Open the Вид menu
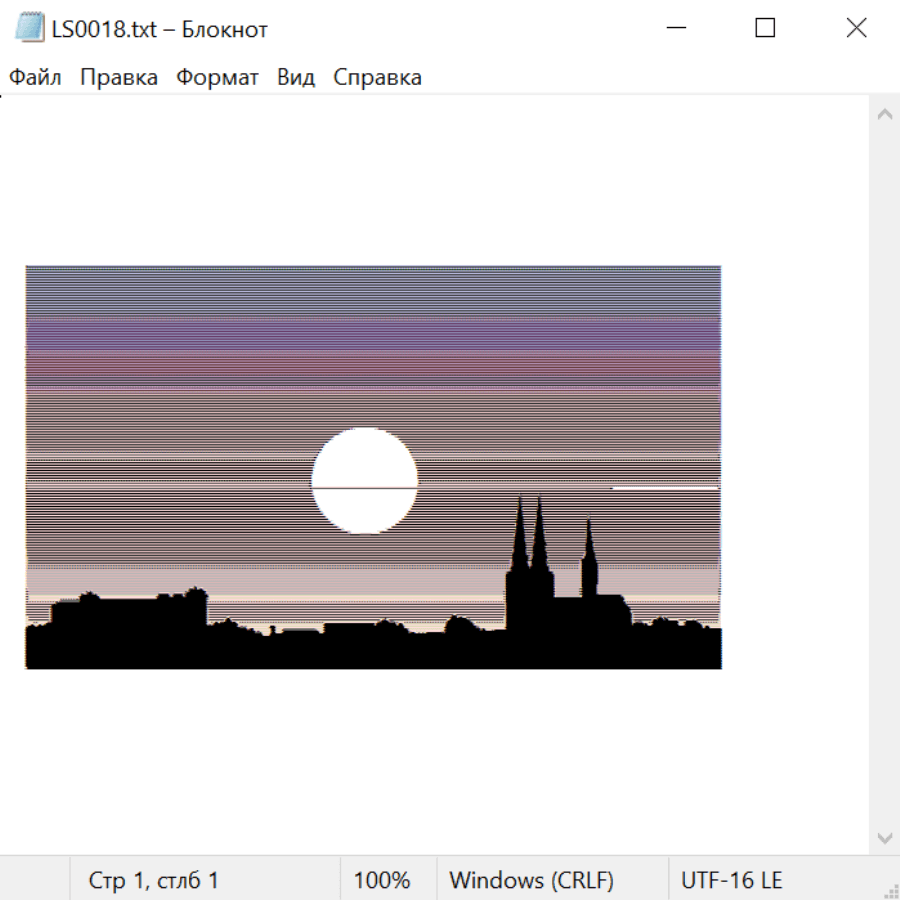This screenshot has height=900, width=900. click(x=295, y=78)
